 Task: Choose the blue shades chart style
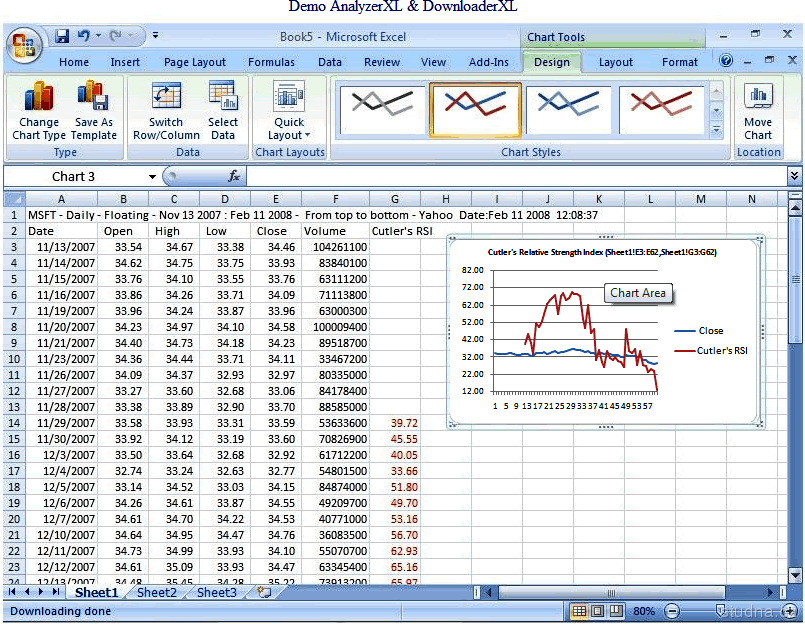point(568,109)
